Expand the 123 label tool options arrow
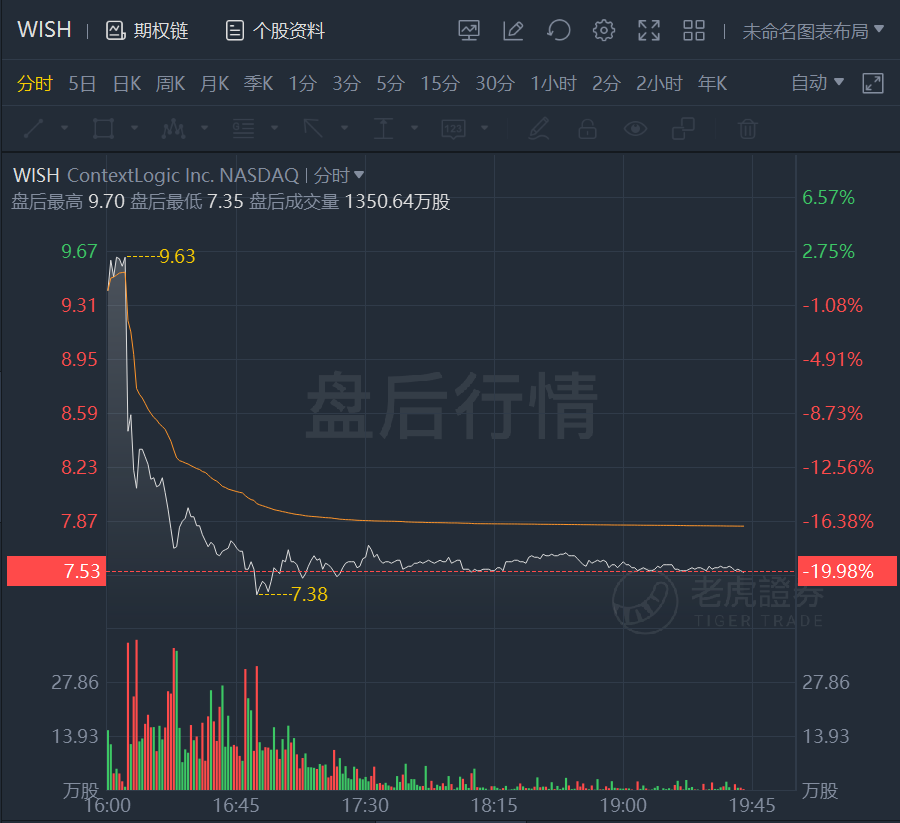 click(x=484, y=127)
